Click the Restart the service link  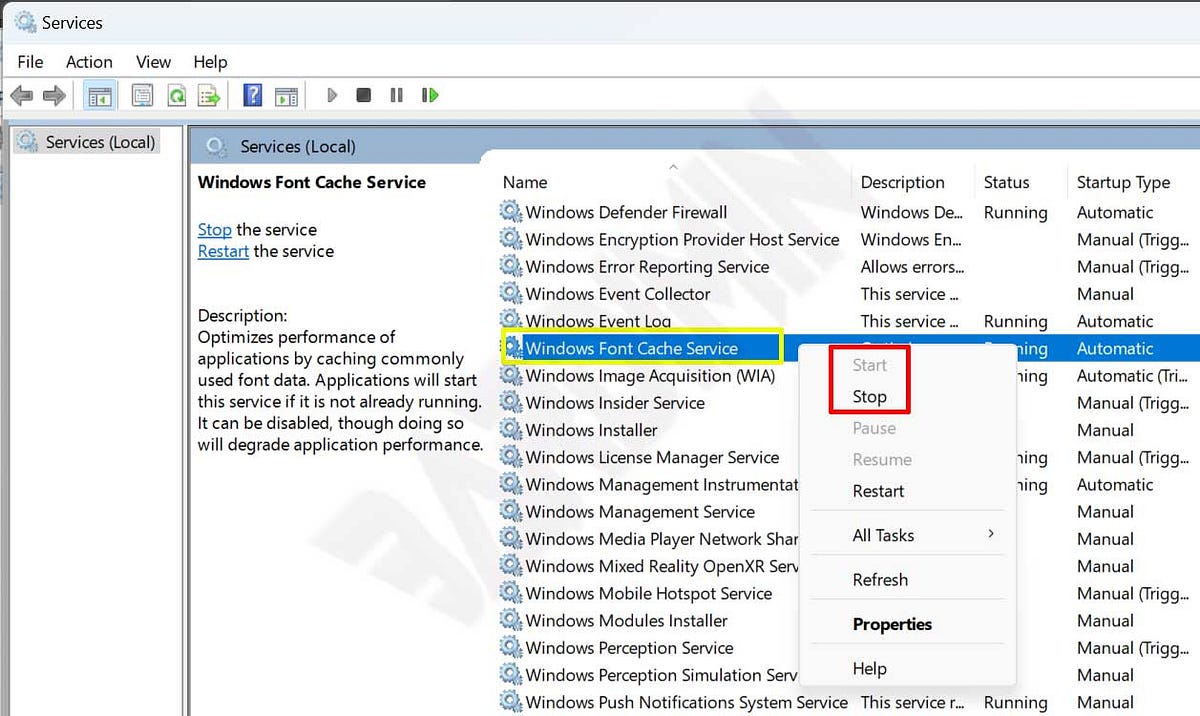222,251
